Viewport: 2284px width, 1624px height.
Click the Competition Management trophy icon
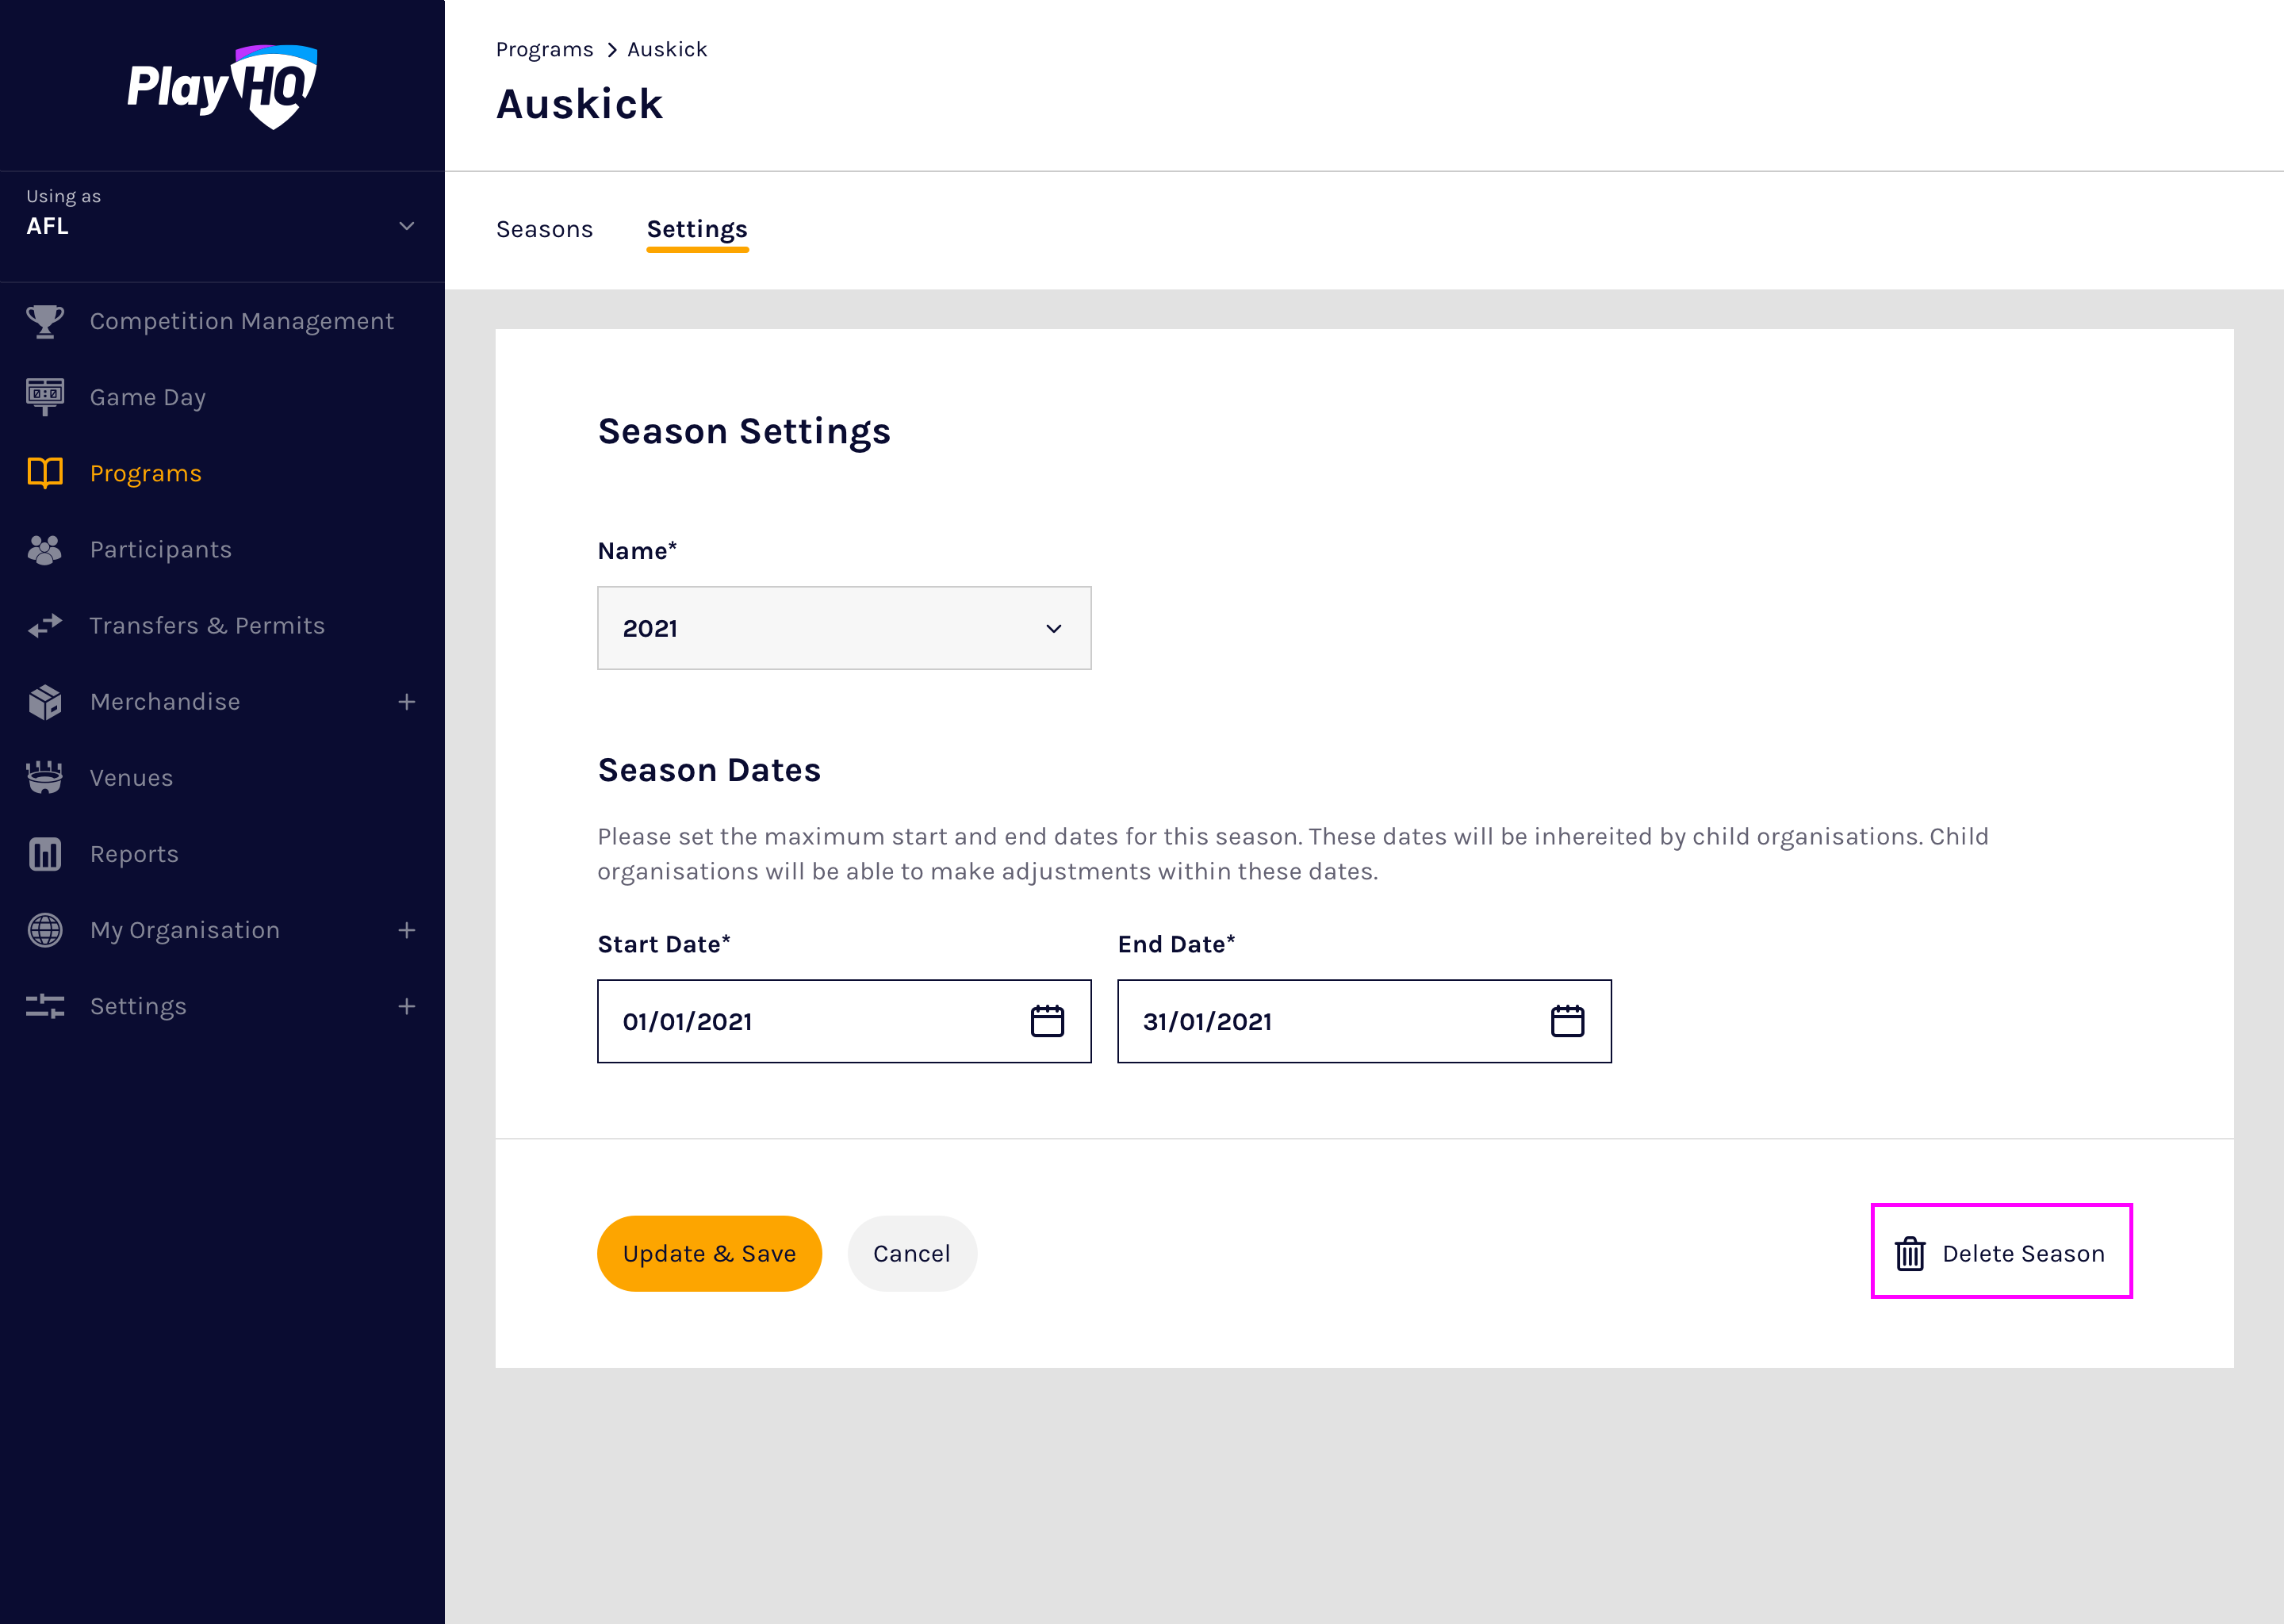click(45, 321)
